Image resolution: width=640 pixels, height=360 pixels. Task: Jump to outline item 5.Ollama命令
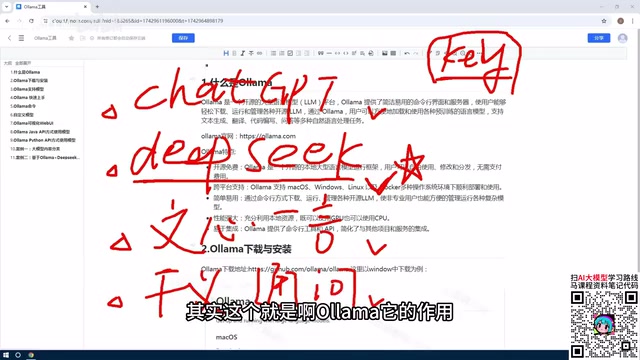tap(23, 106)
